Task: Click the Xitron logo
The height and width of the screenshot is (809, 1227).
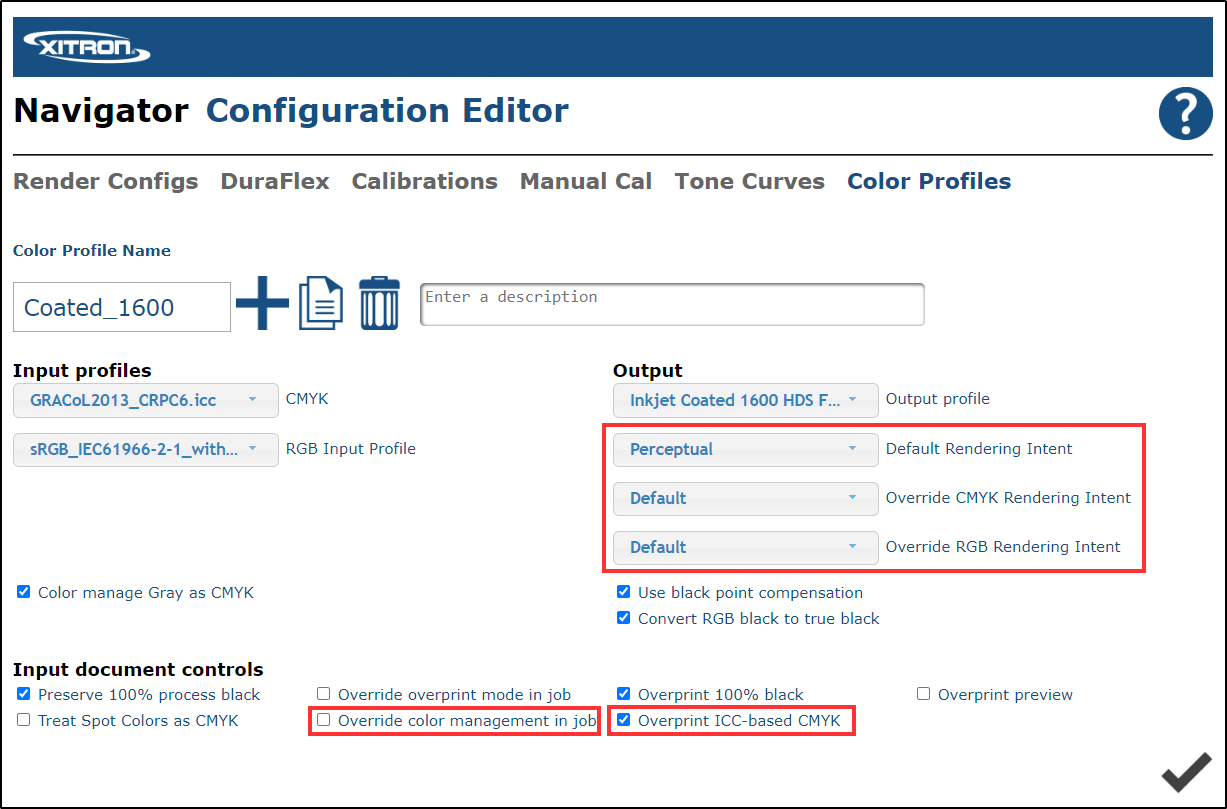Action: click(87, 45)
